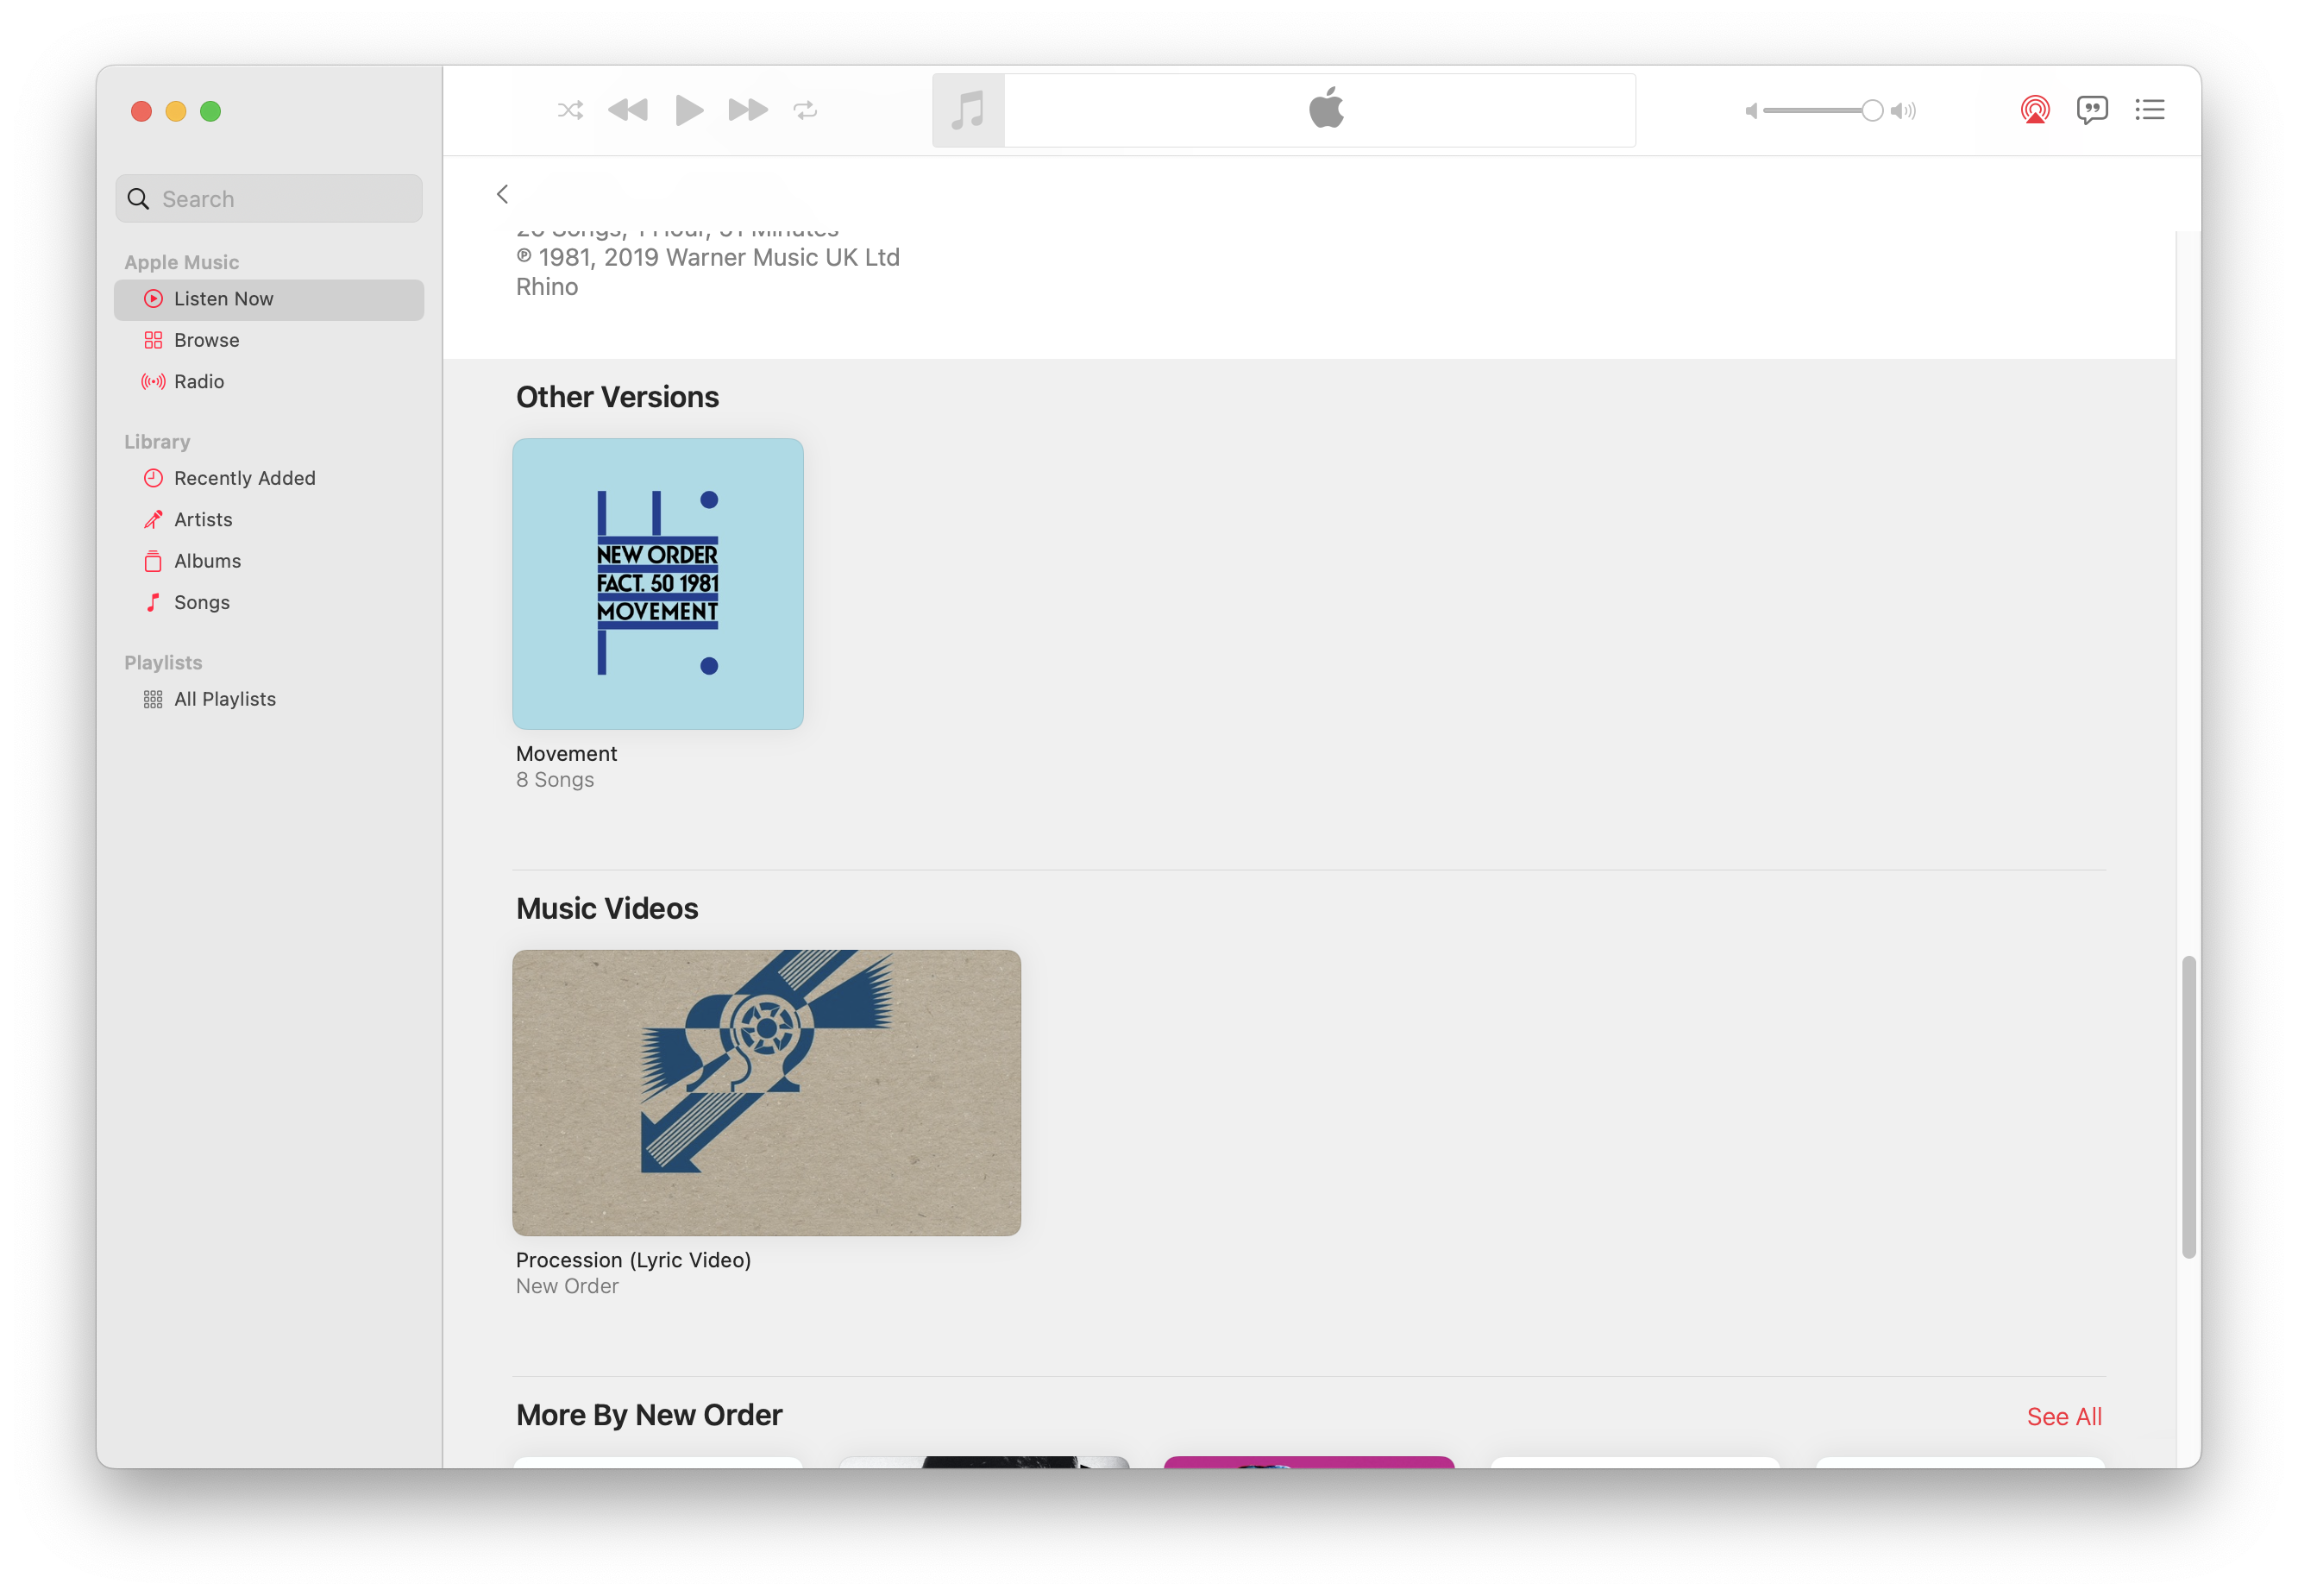Click the Apple logo in the now playing display
Screen dimensions: 2298x1596
[1326, 108]
